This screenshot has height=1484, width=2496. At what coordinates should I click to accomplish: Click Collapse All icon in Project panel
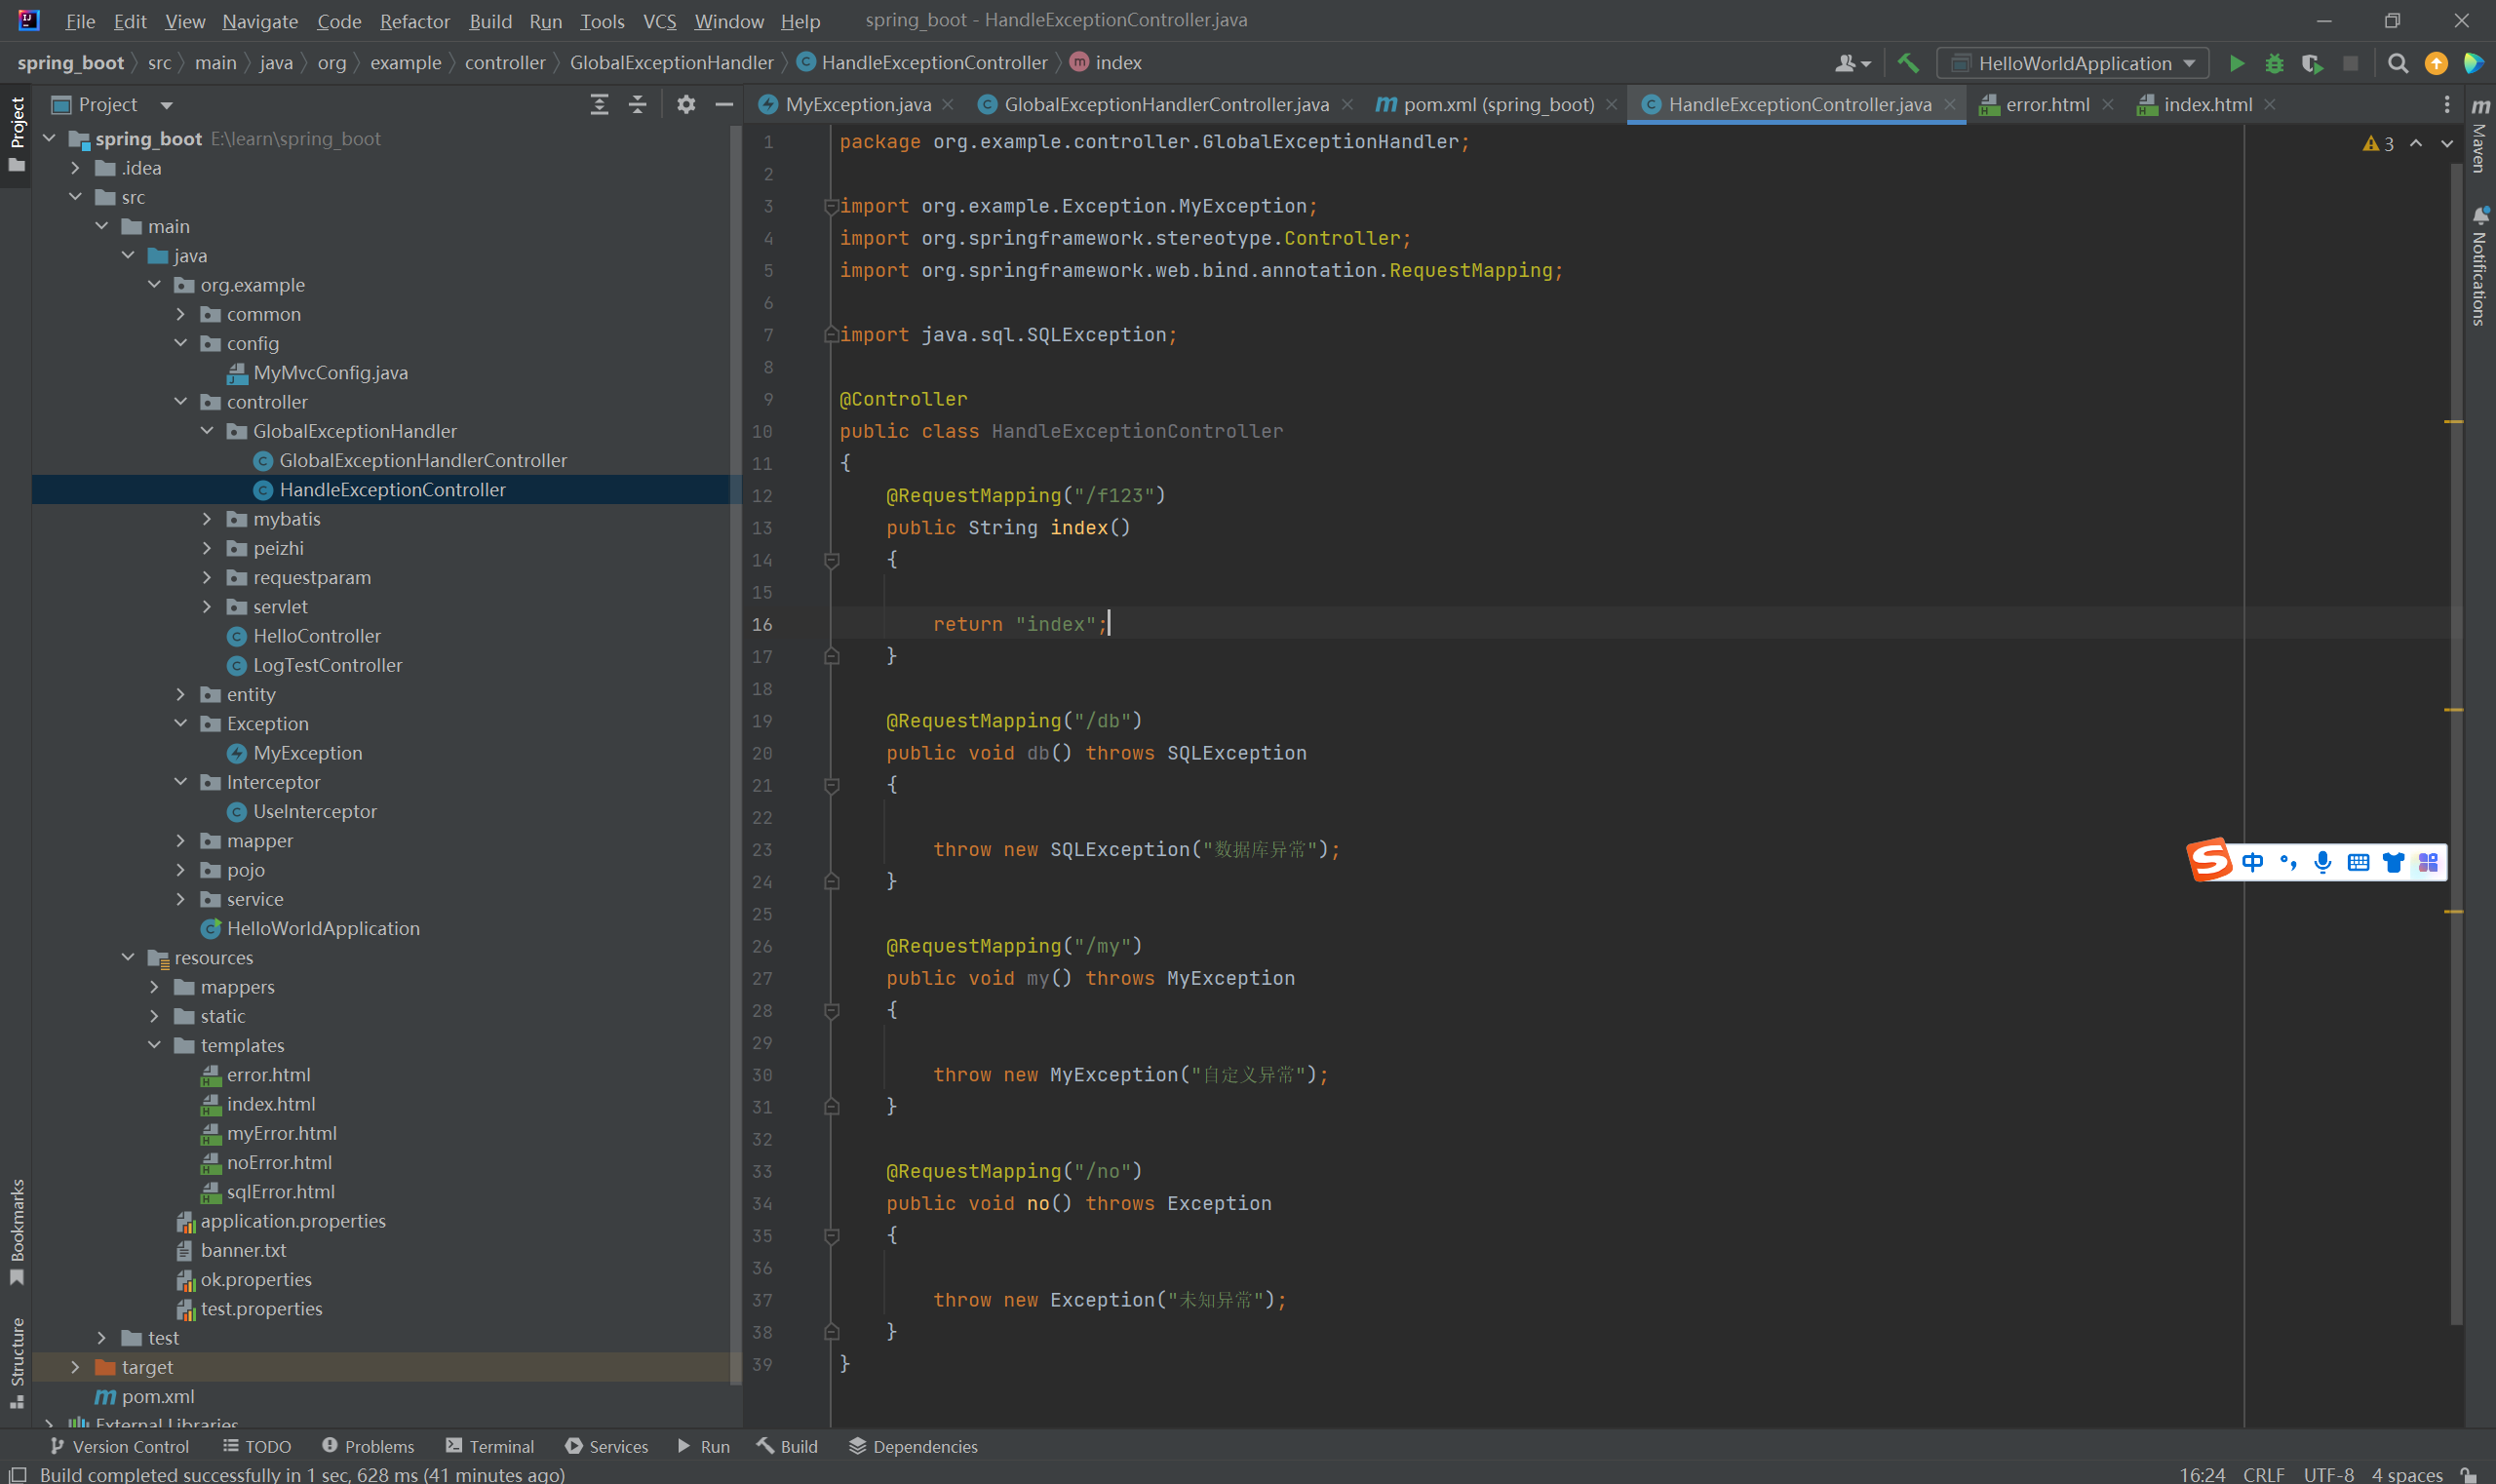(637, 104)
